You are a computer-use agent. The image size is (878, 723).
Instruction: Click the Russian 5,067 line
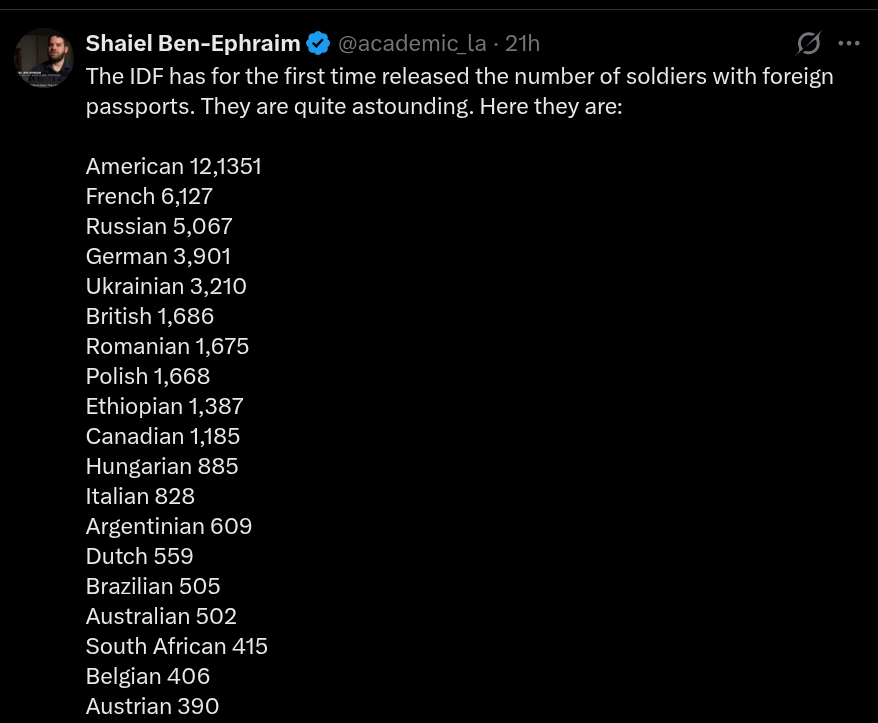tap(159, 226)
